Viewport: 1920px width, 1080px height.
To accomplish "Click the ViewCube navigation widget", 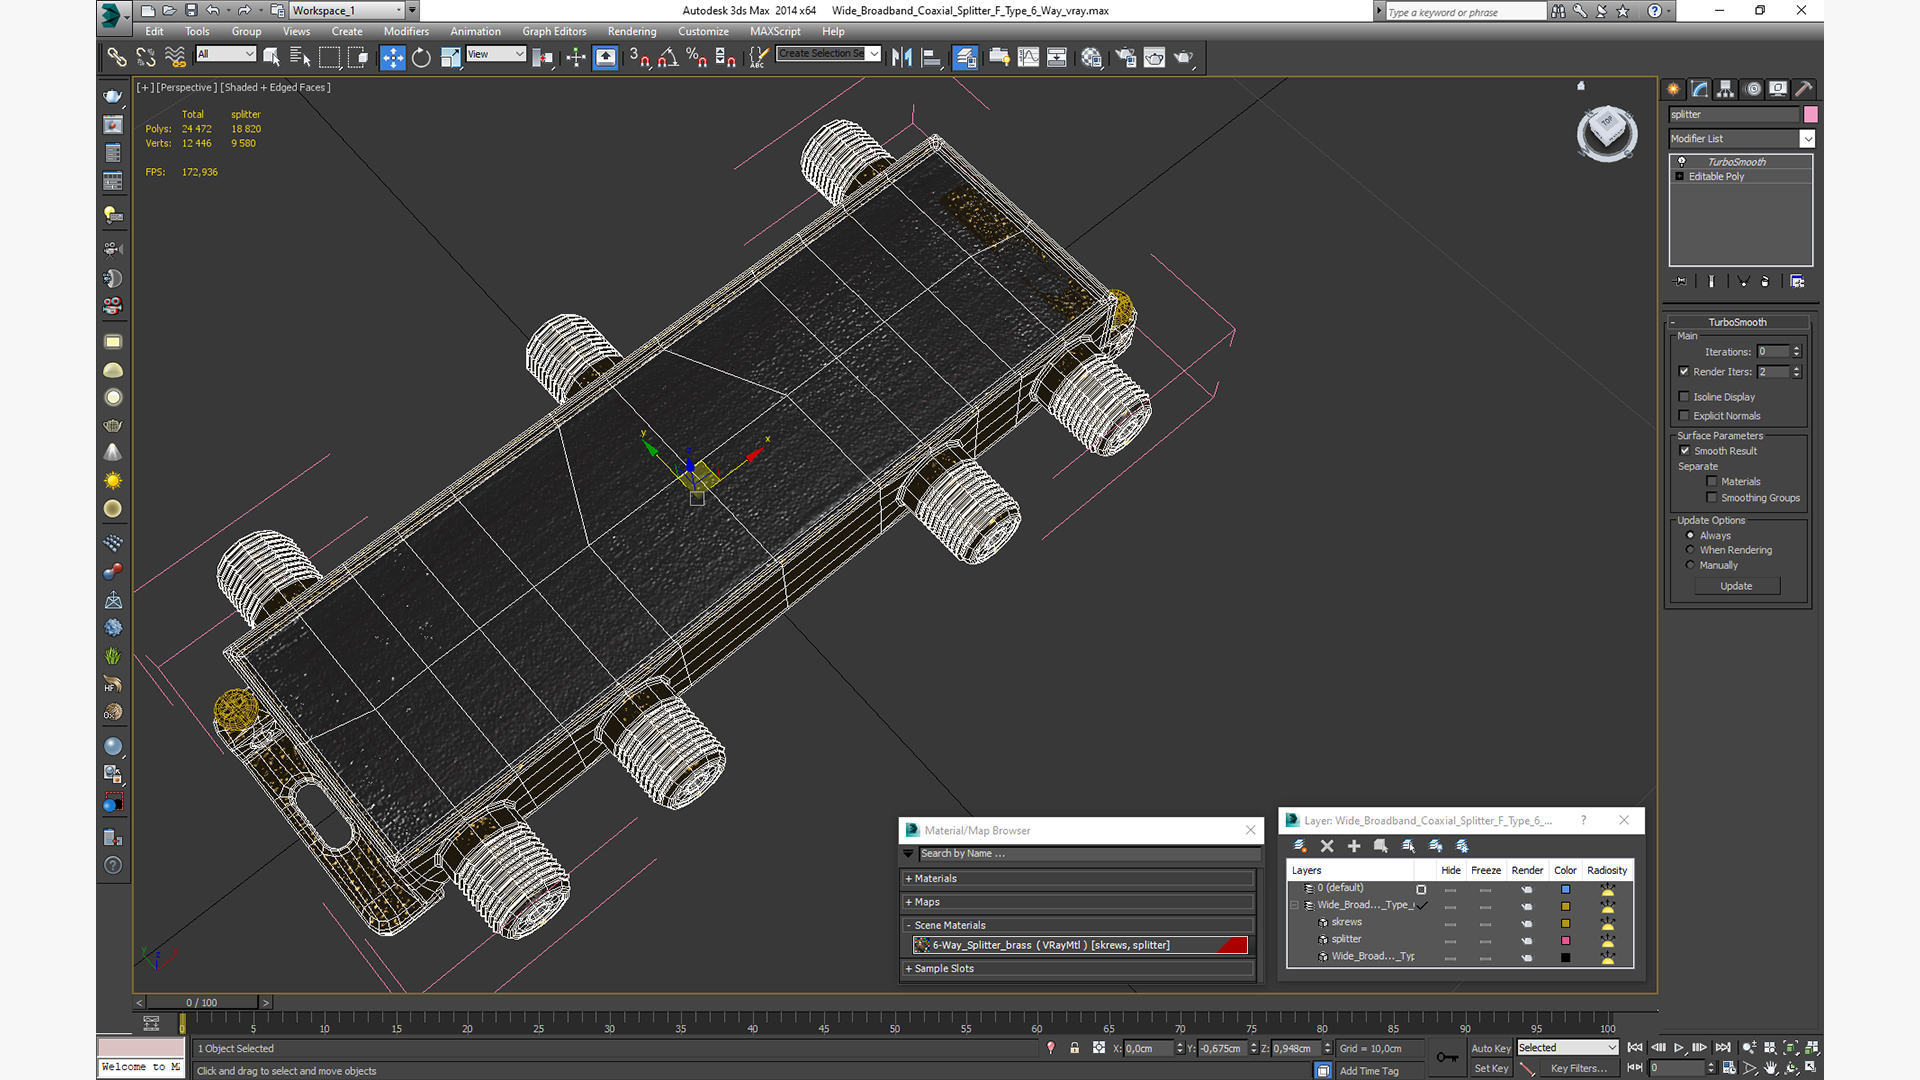I will coord(1607,133).
